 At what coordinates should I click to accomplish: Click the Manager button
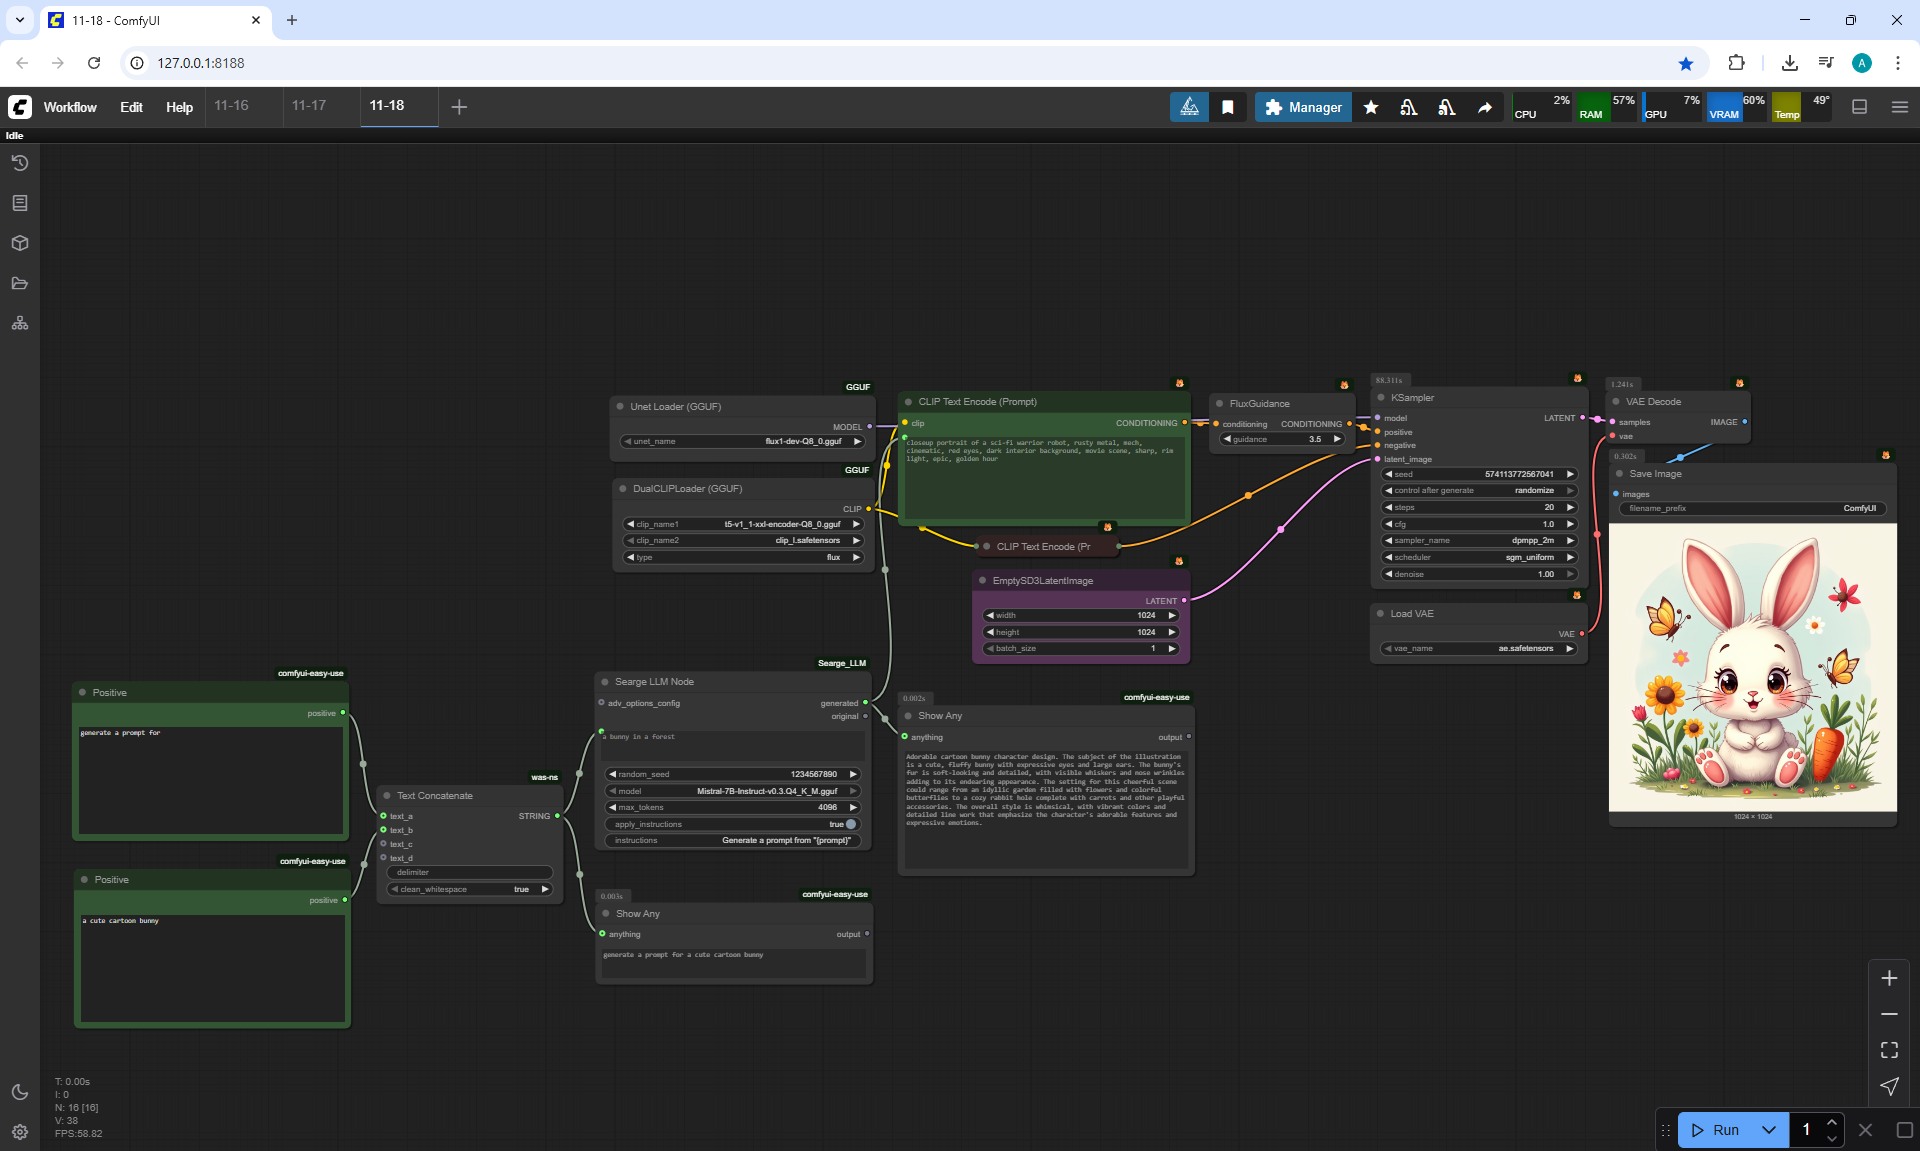click(x=1303, y=107)
